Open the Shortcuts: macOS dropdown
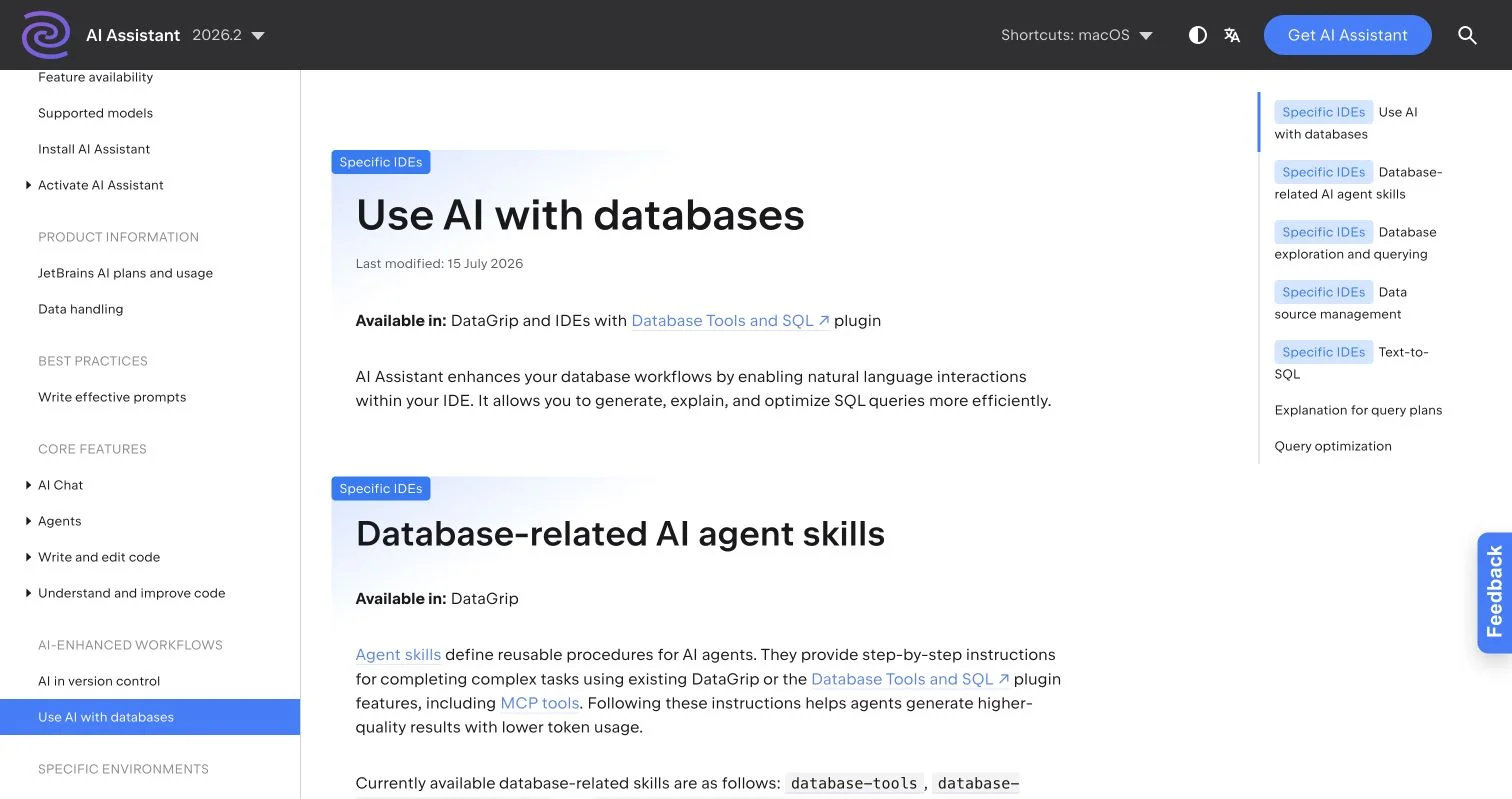Screen dimensions: 1512x799 point(1077,35)
